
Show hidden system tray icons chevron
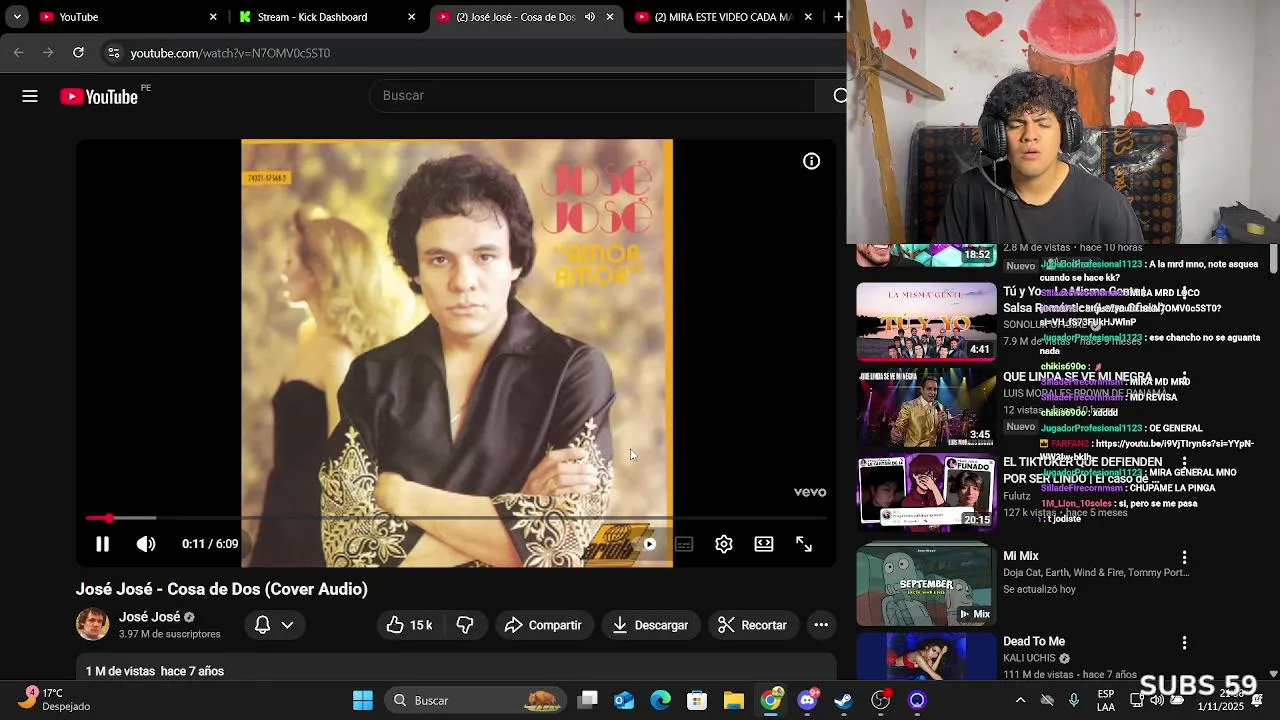1020,700
